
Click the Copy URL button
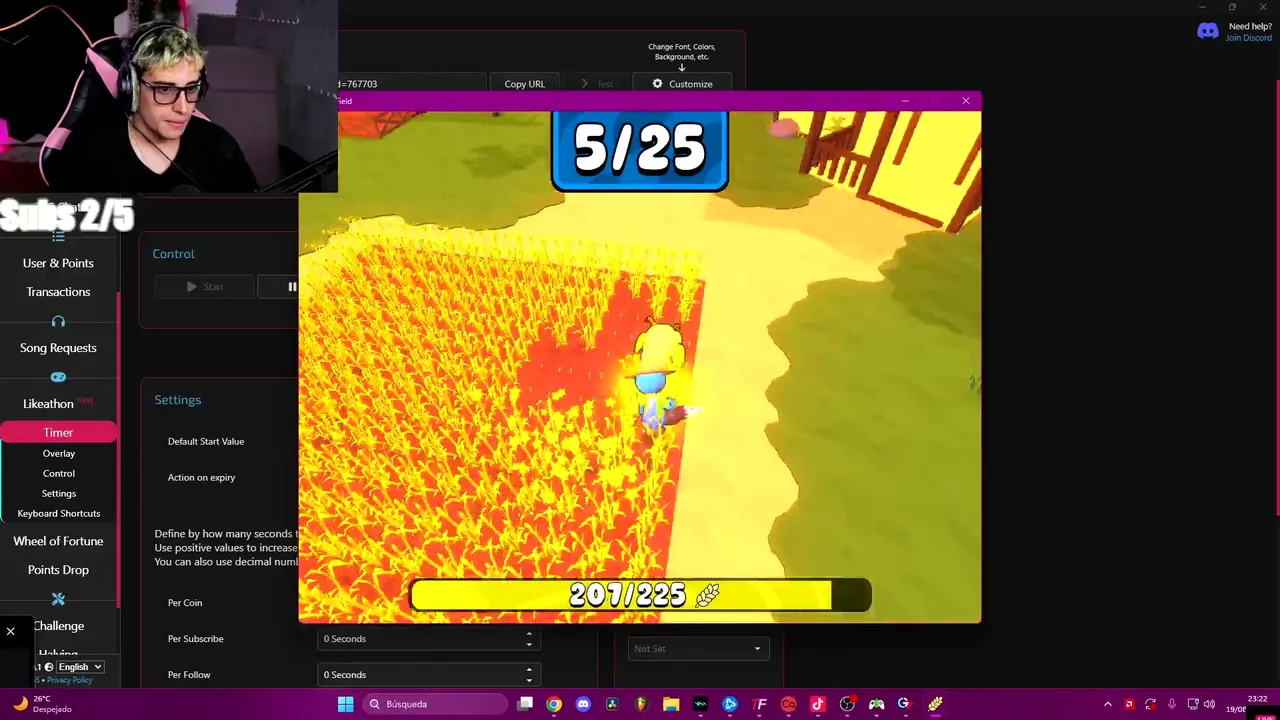(x=524, y=84)
